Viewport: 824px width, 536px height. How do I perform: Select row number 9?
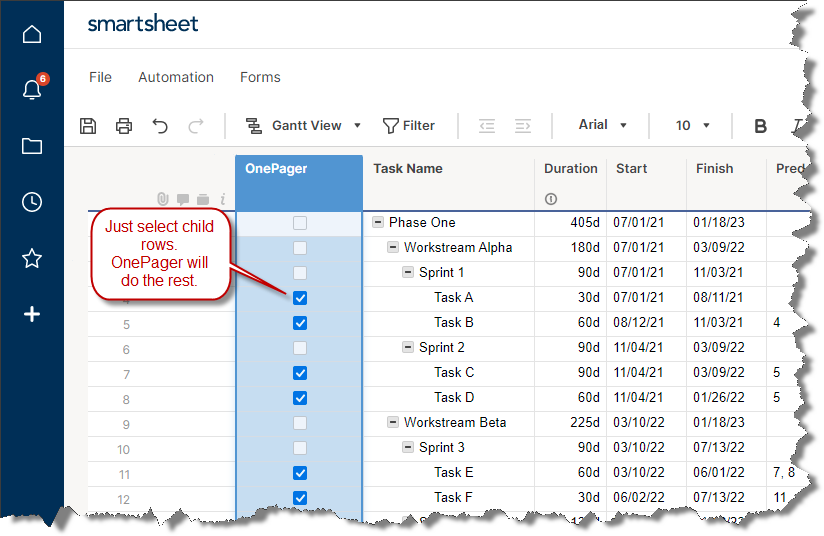coord(126,425)
